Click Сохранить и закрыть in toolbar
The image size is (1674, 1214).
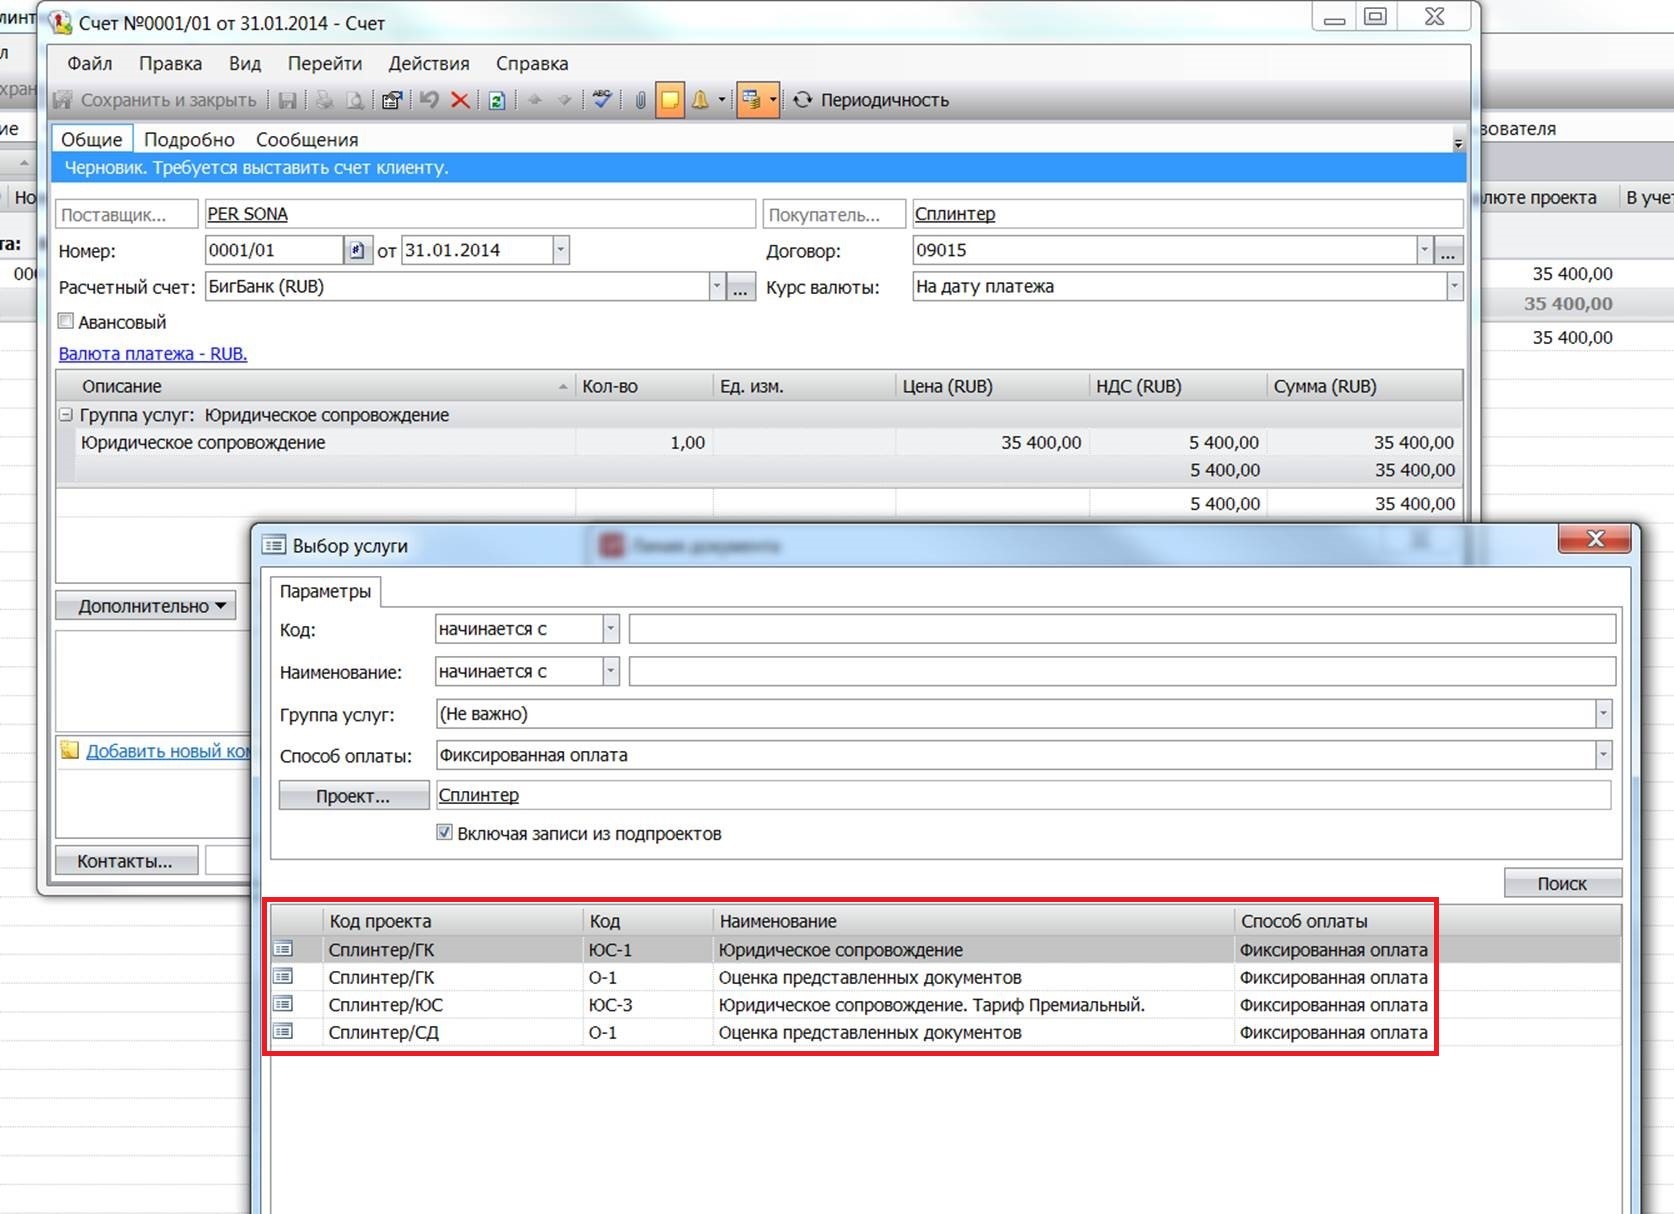pos(155,100)
